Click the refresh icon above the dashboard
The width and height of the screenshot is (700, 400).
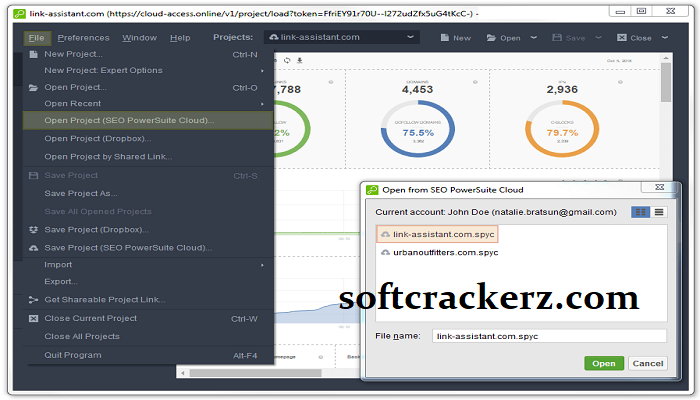click(x=287, y=60)
